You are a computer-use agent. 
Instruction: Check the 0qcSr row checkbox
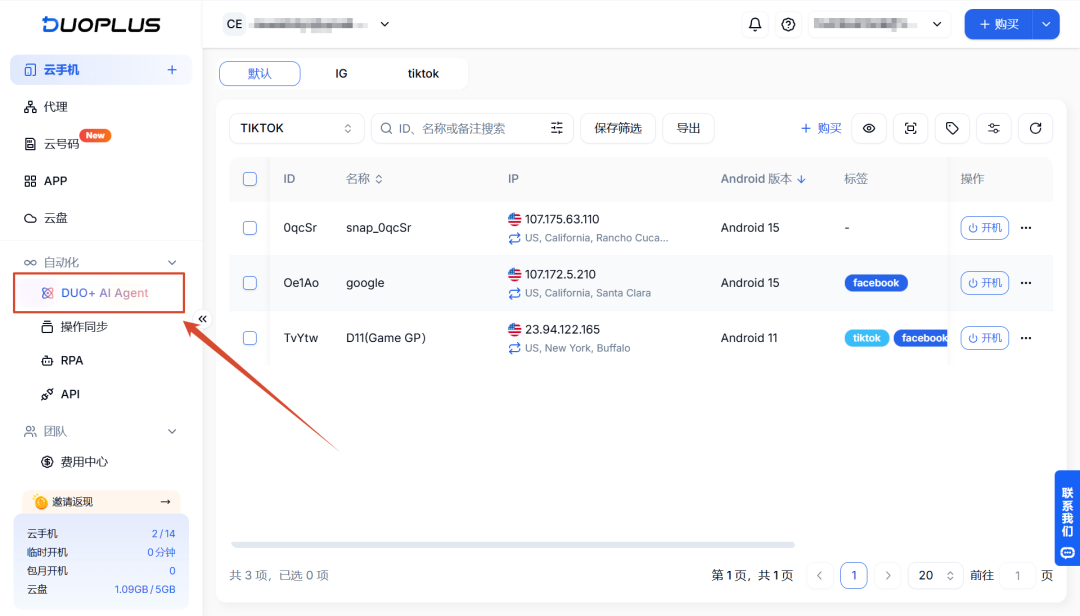click(250, 228)
